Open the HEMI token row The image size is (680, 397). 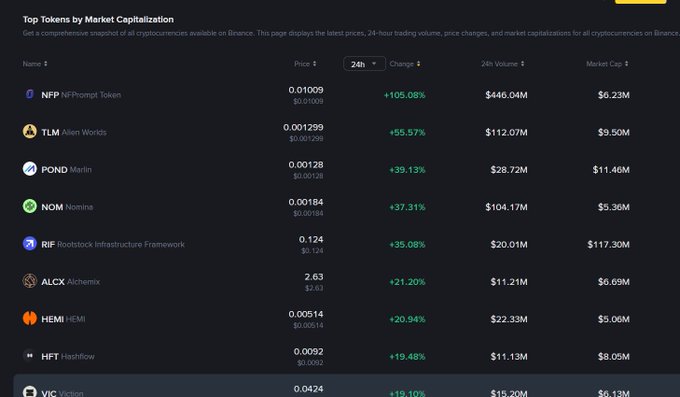coord(347,318)
